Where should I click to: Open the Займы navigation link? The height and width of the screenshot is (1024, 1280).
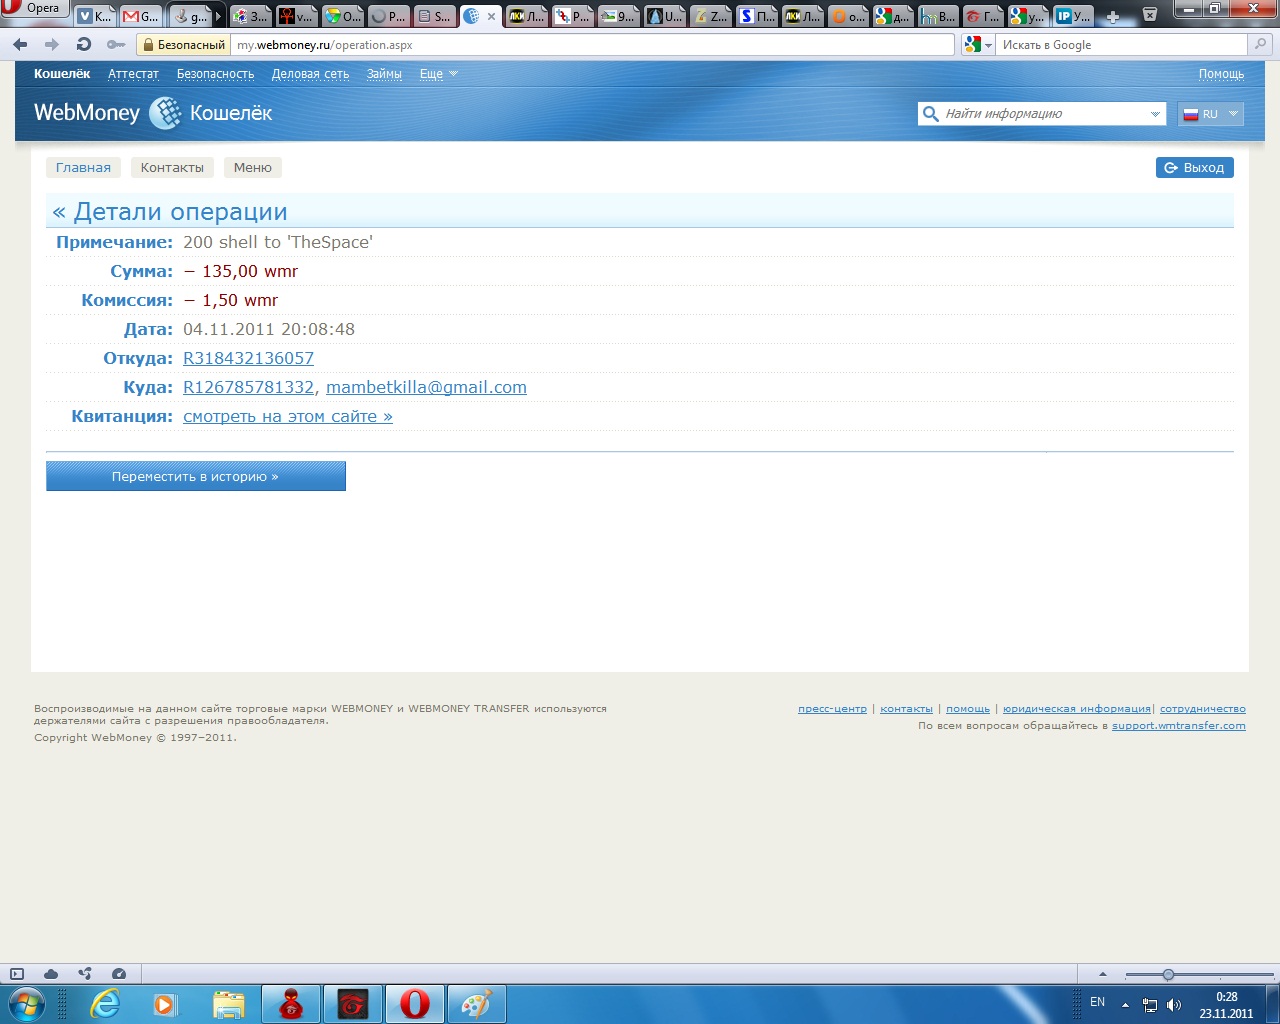point(384,74)
